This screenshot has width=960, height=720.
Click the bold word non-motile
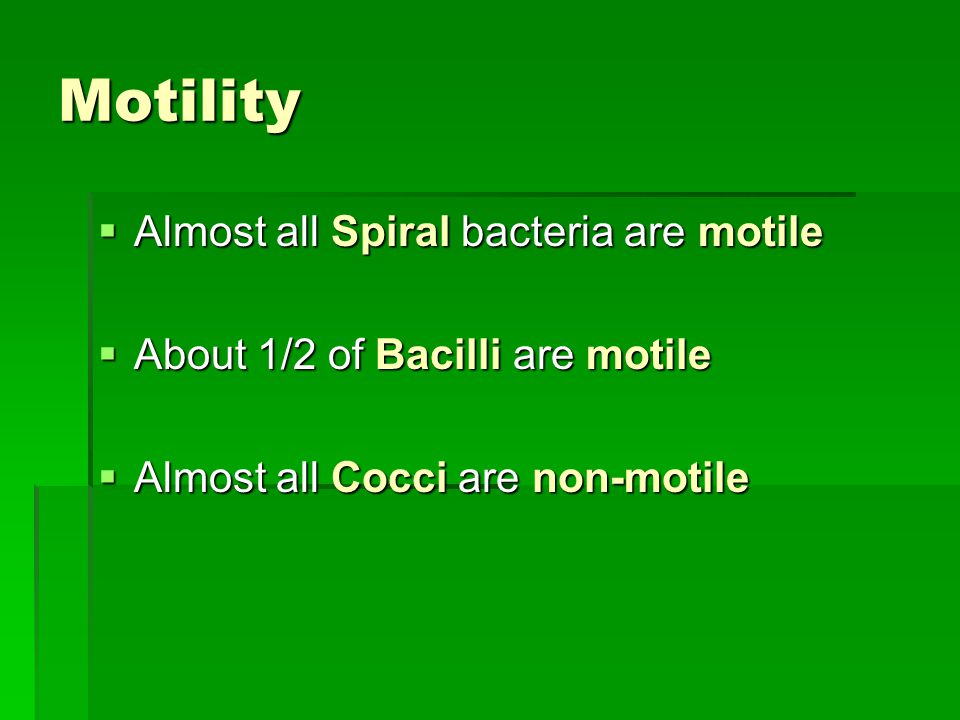click(640, 477)
